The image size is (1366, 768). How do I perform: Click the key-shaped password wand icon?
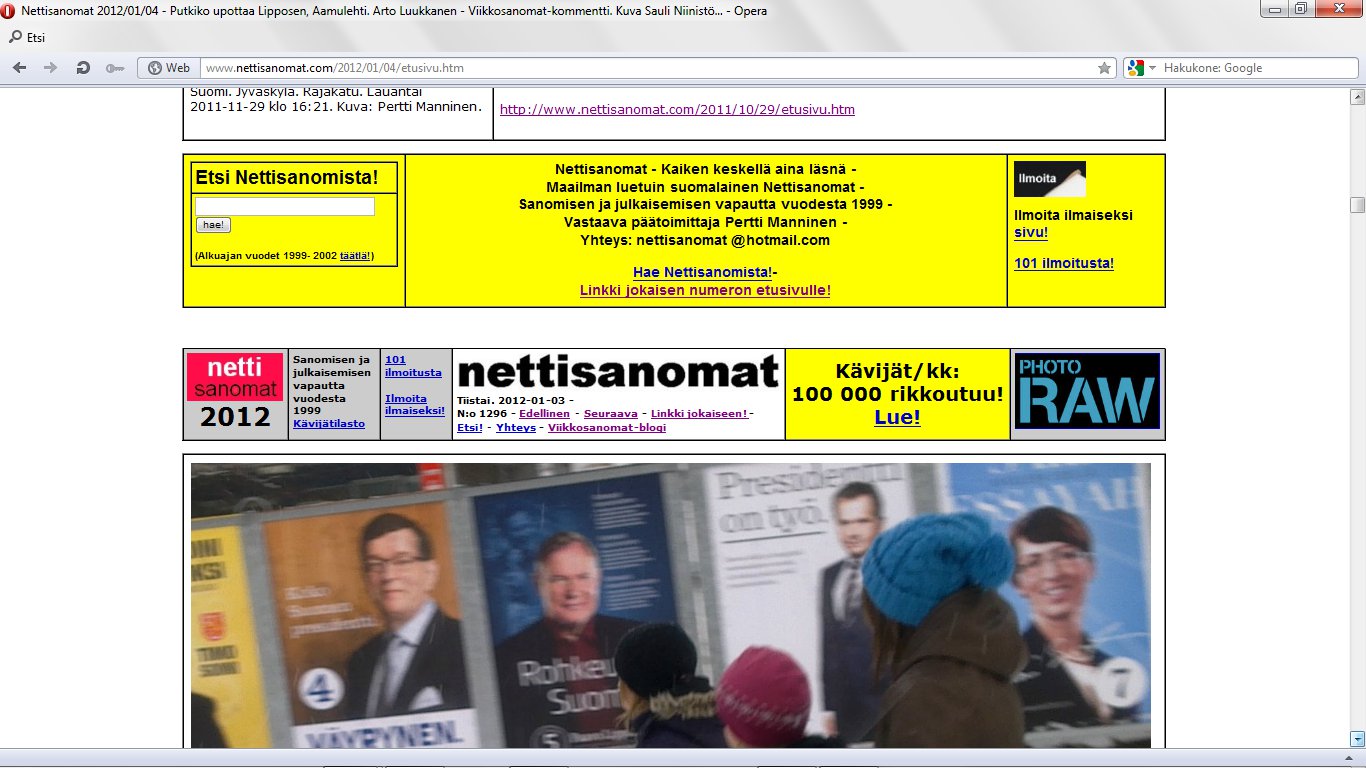click(x=114, y=68)
